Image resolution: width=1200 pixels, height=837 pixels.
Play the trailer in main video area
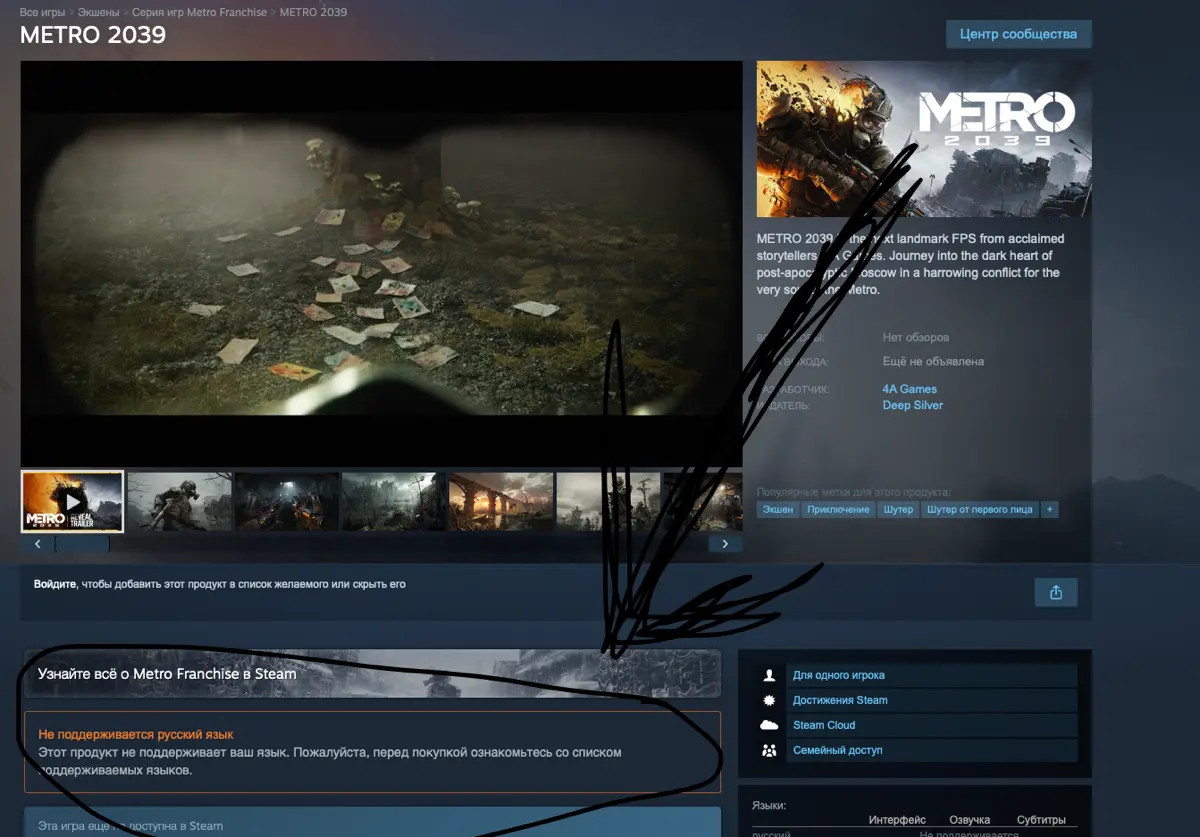point(381,264)
